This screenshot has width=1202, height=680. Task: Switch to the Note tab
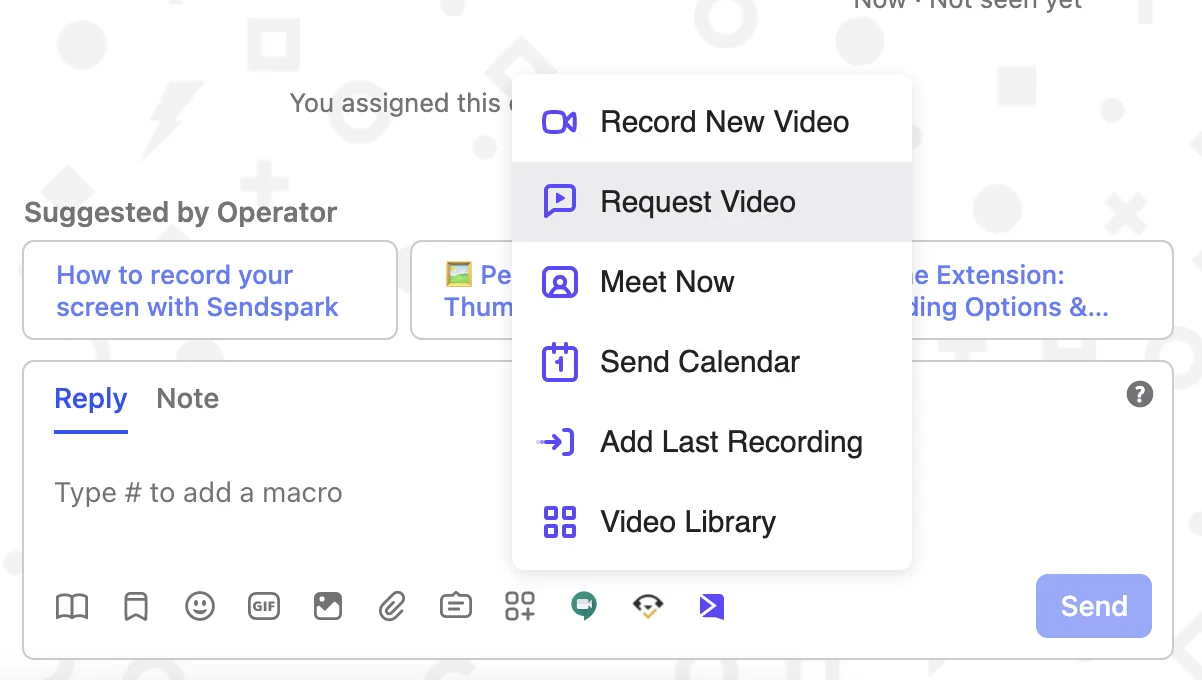[x=188, y=399]
